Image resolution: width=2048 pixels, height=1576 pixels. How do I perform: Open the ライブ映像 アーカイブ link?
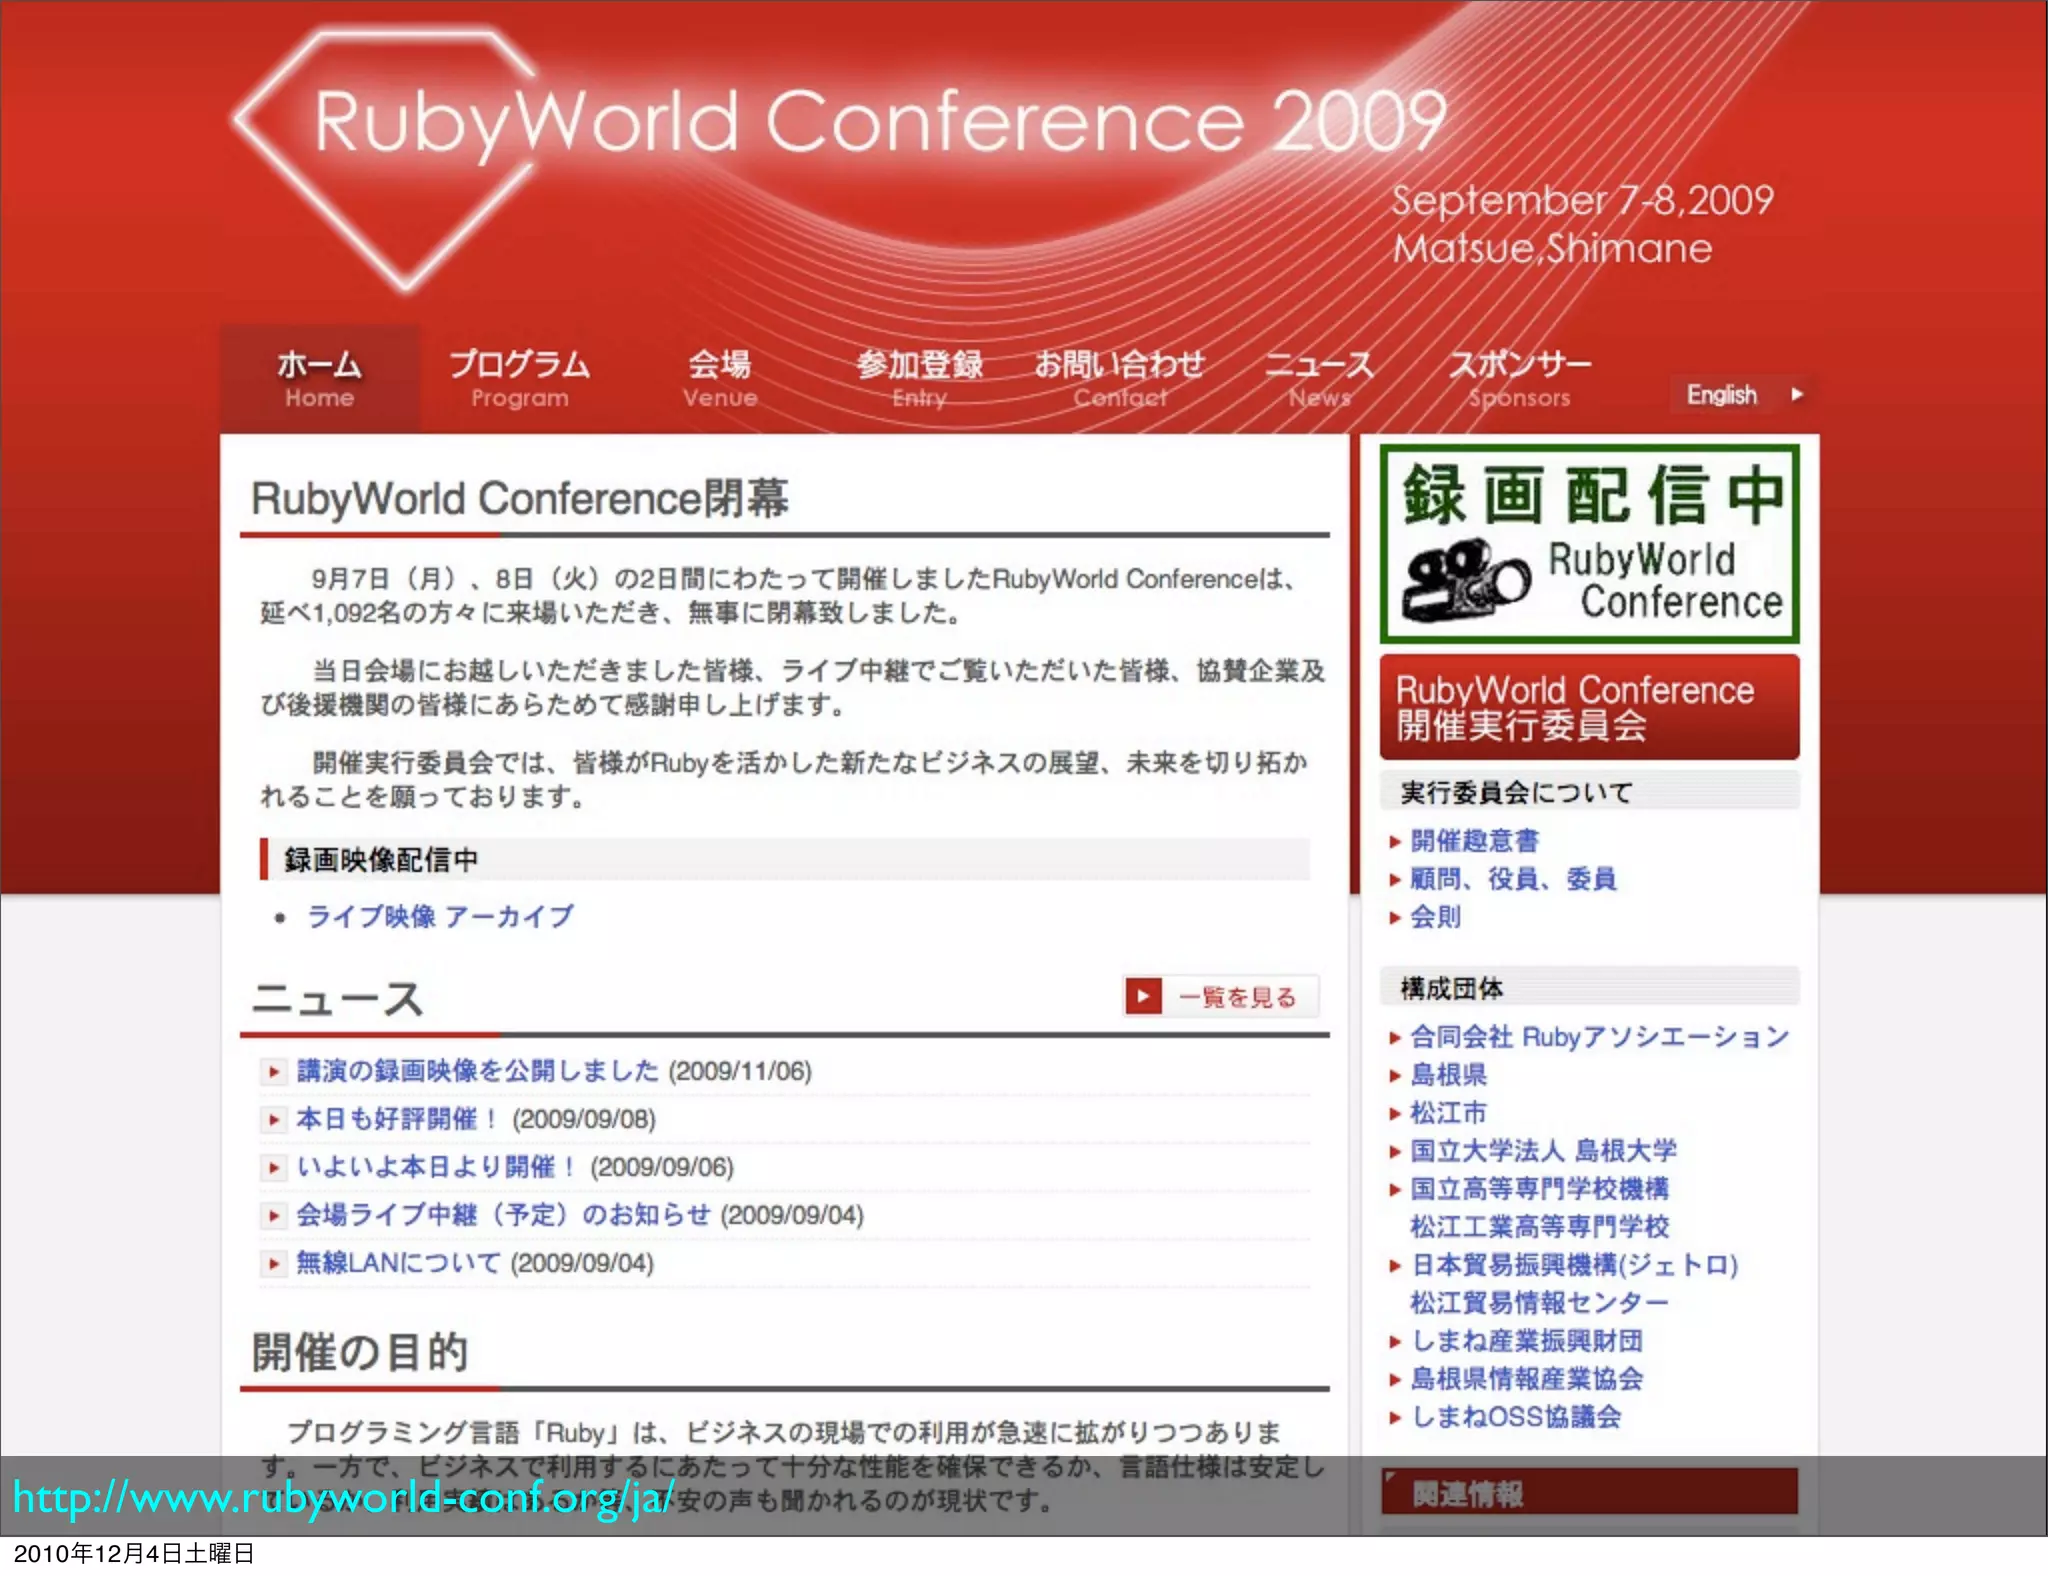tap(440, 916)
